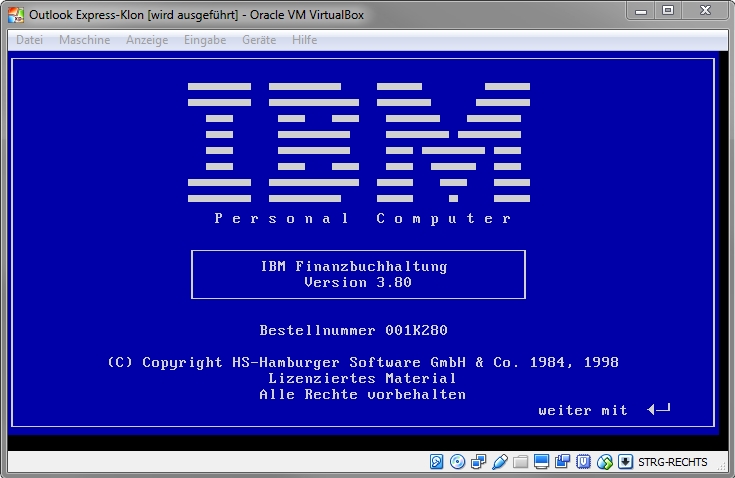Open the Anzeige menu
The height and width of the screenshot is (478, 735).
click(x=147, y=40)
